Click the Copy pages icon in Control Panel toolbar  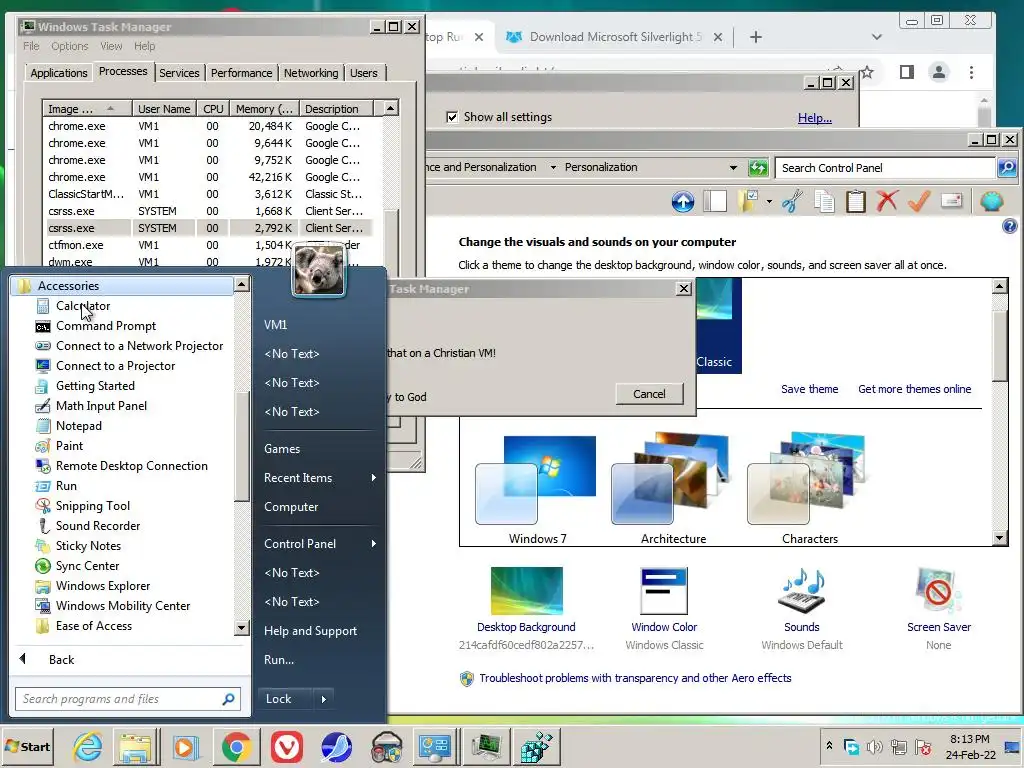tap(824, 201)
